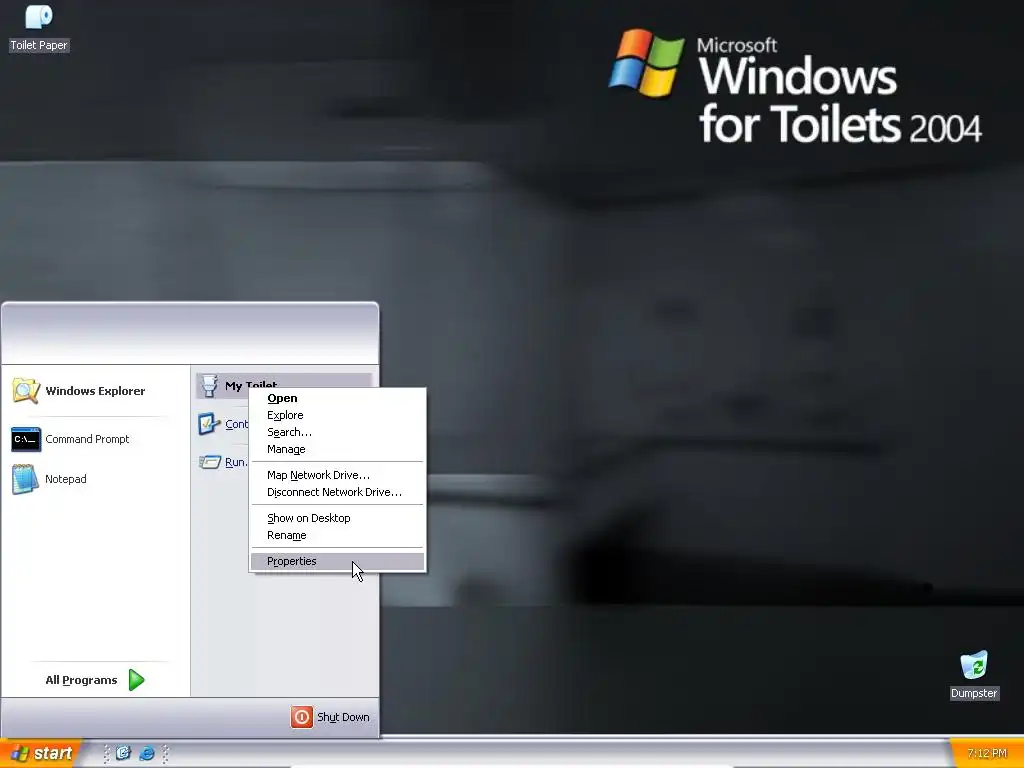
Task: Click the Command Prompt icon
Action: pyautogui.click(x=26, y=439)
